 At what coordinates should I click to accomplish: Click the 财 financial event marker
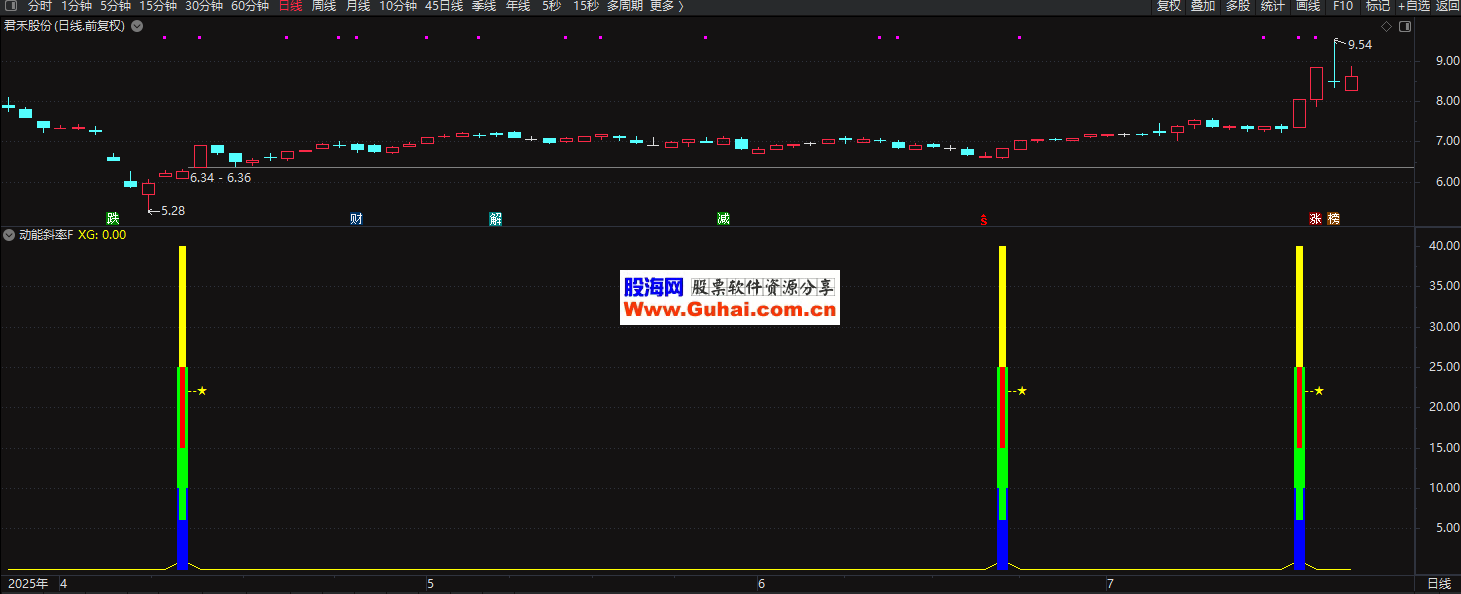click(356, 218)
